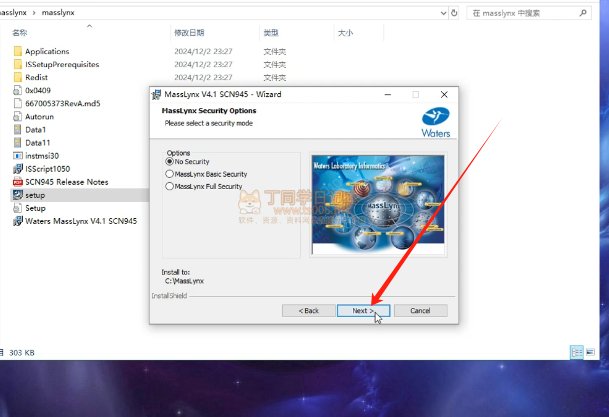
Task: Choose MassLynx Basic Security option
Action: 169,174
